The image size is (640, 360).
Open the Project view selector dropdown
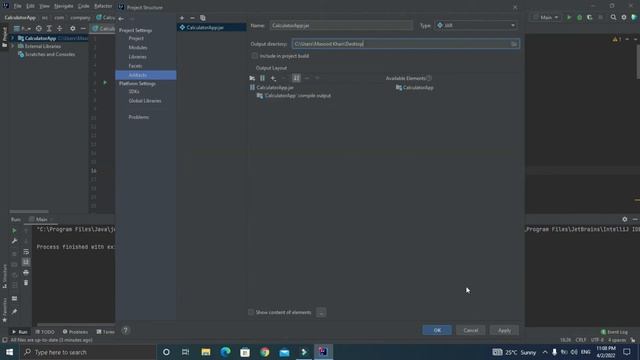tap(22, 29)
